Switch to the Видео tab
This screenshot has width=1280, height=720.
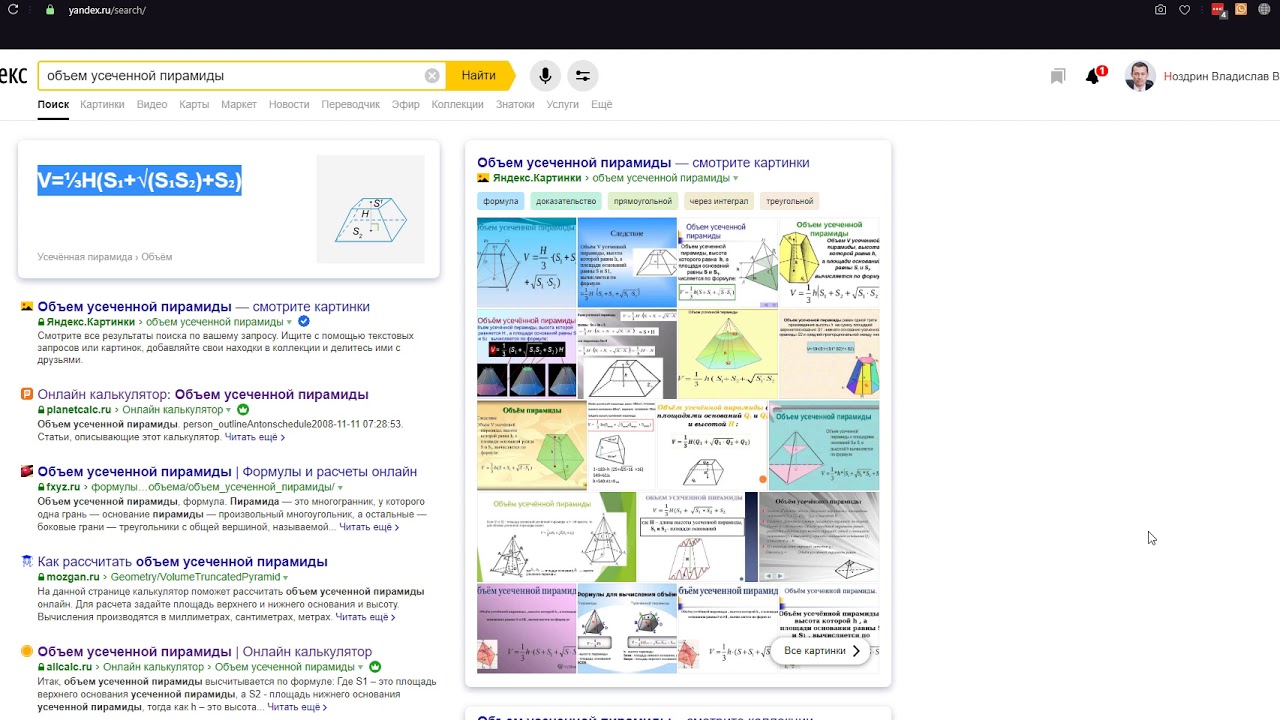pyautogui.click(x=152, y=104)
